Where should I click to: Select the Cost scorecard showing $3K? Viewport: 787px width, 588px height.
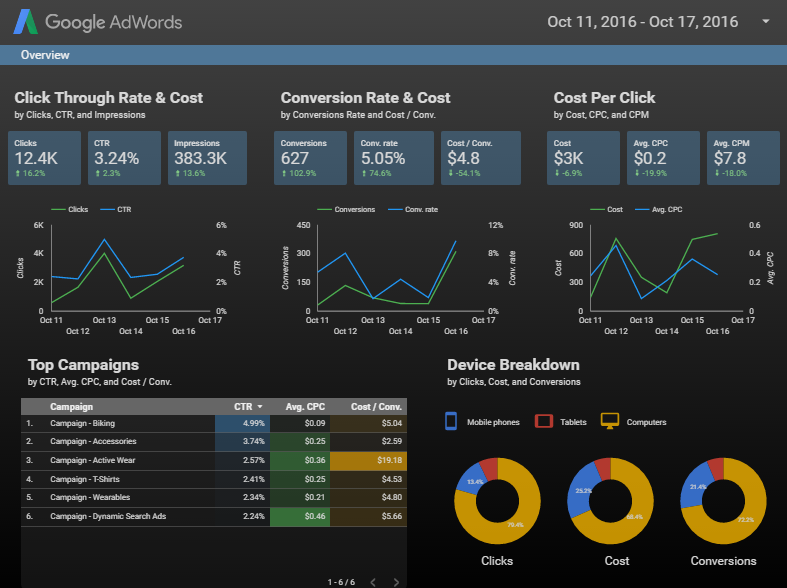(583, 158)
